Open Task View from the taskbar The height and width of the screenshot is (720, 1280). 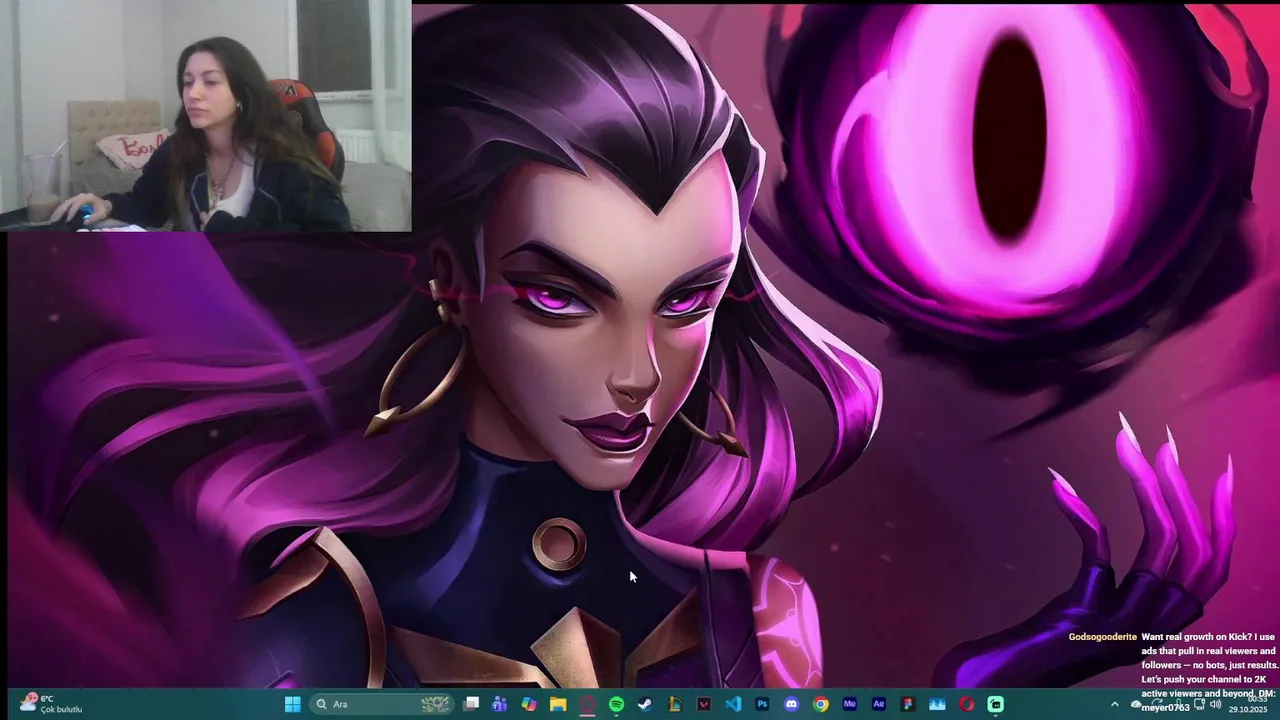471,704
